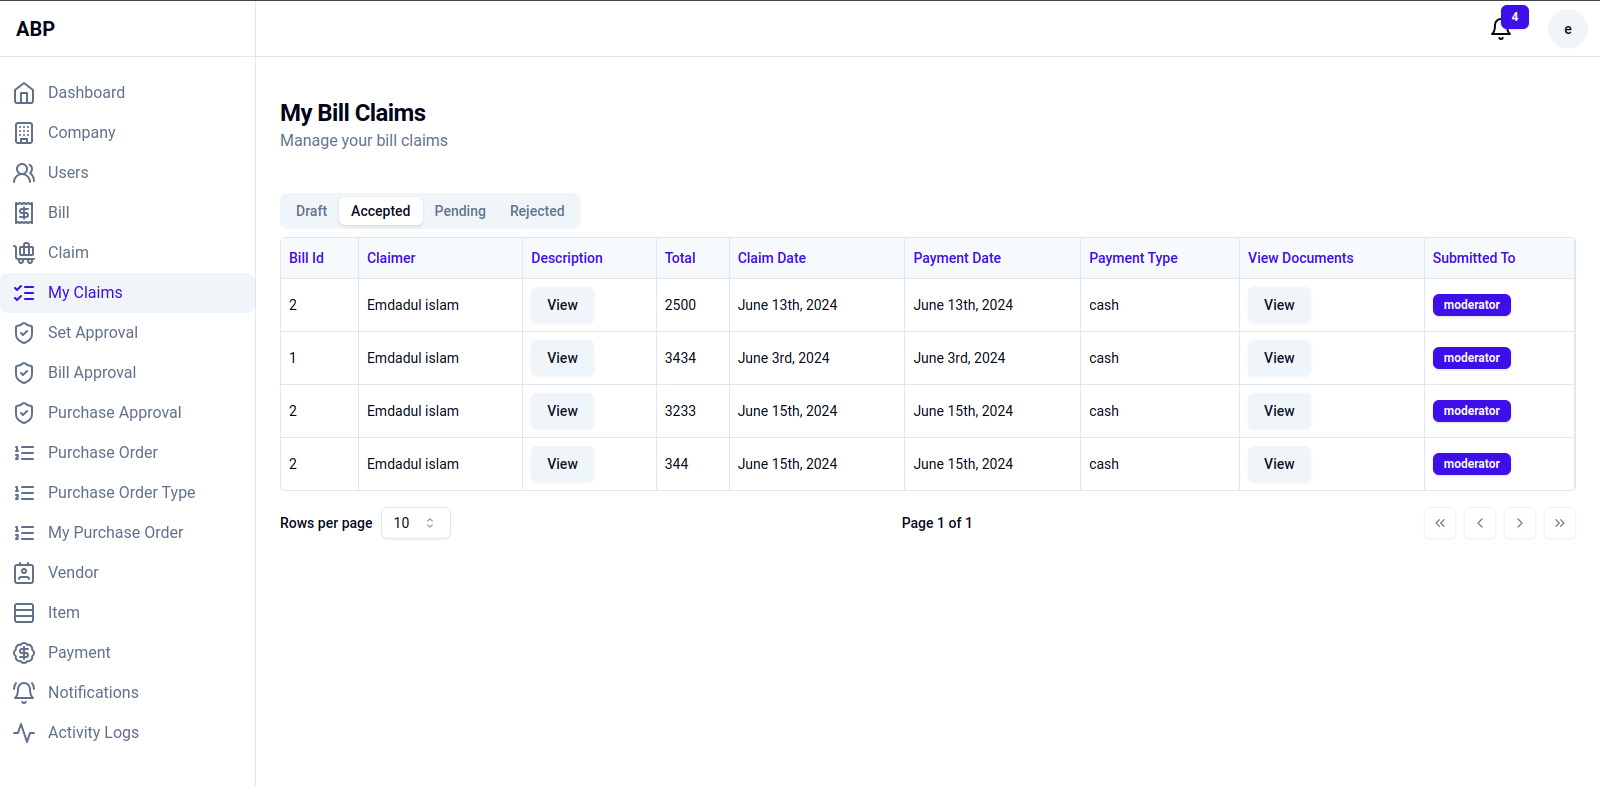
Task: Click moderator badge in the 344 row
Action: pos(1471,464)
